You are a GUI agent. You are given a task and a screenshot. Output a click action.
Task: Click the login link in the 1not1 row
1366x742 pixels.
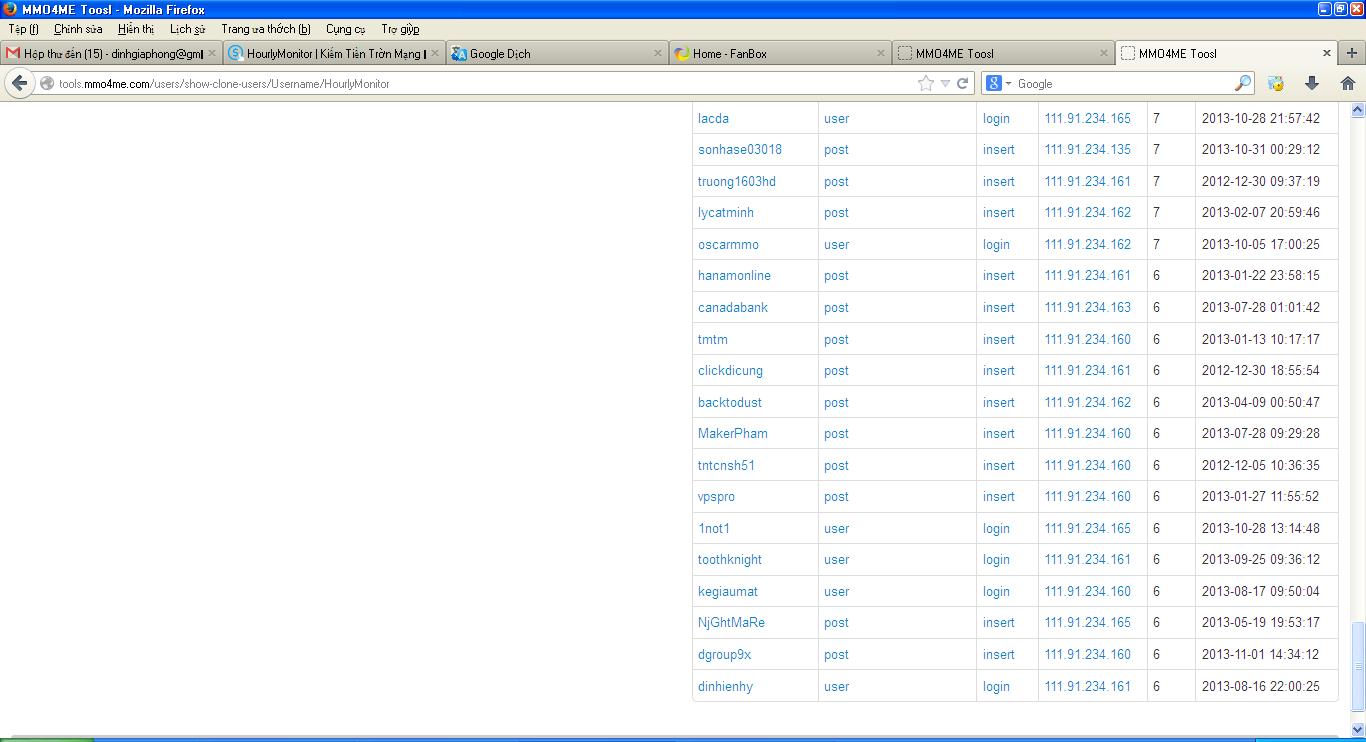(x=996, y=528)
